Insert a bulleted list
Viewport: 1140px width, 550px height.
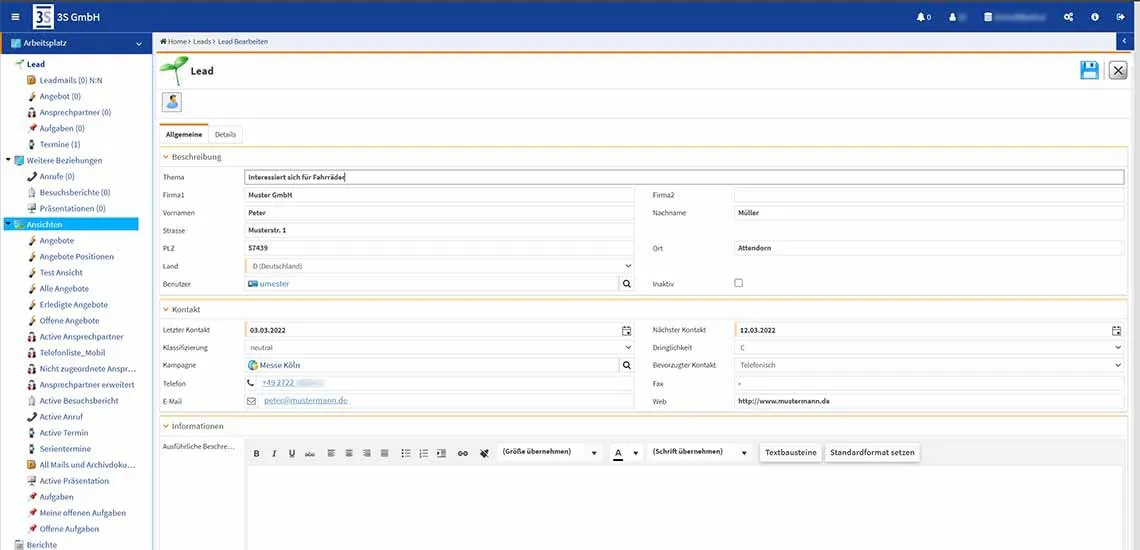(406, 453)
